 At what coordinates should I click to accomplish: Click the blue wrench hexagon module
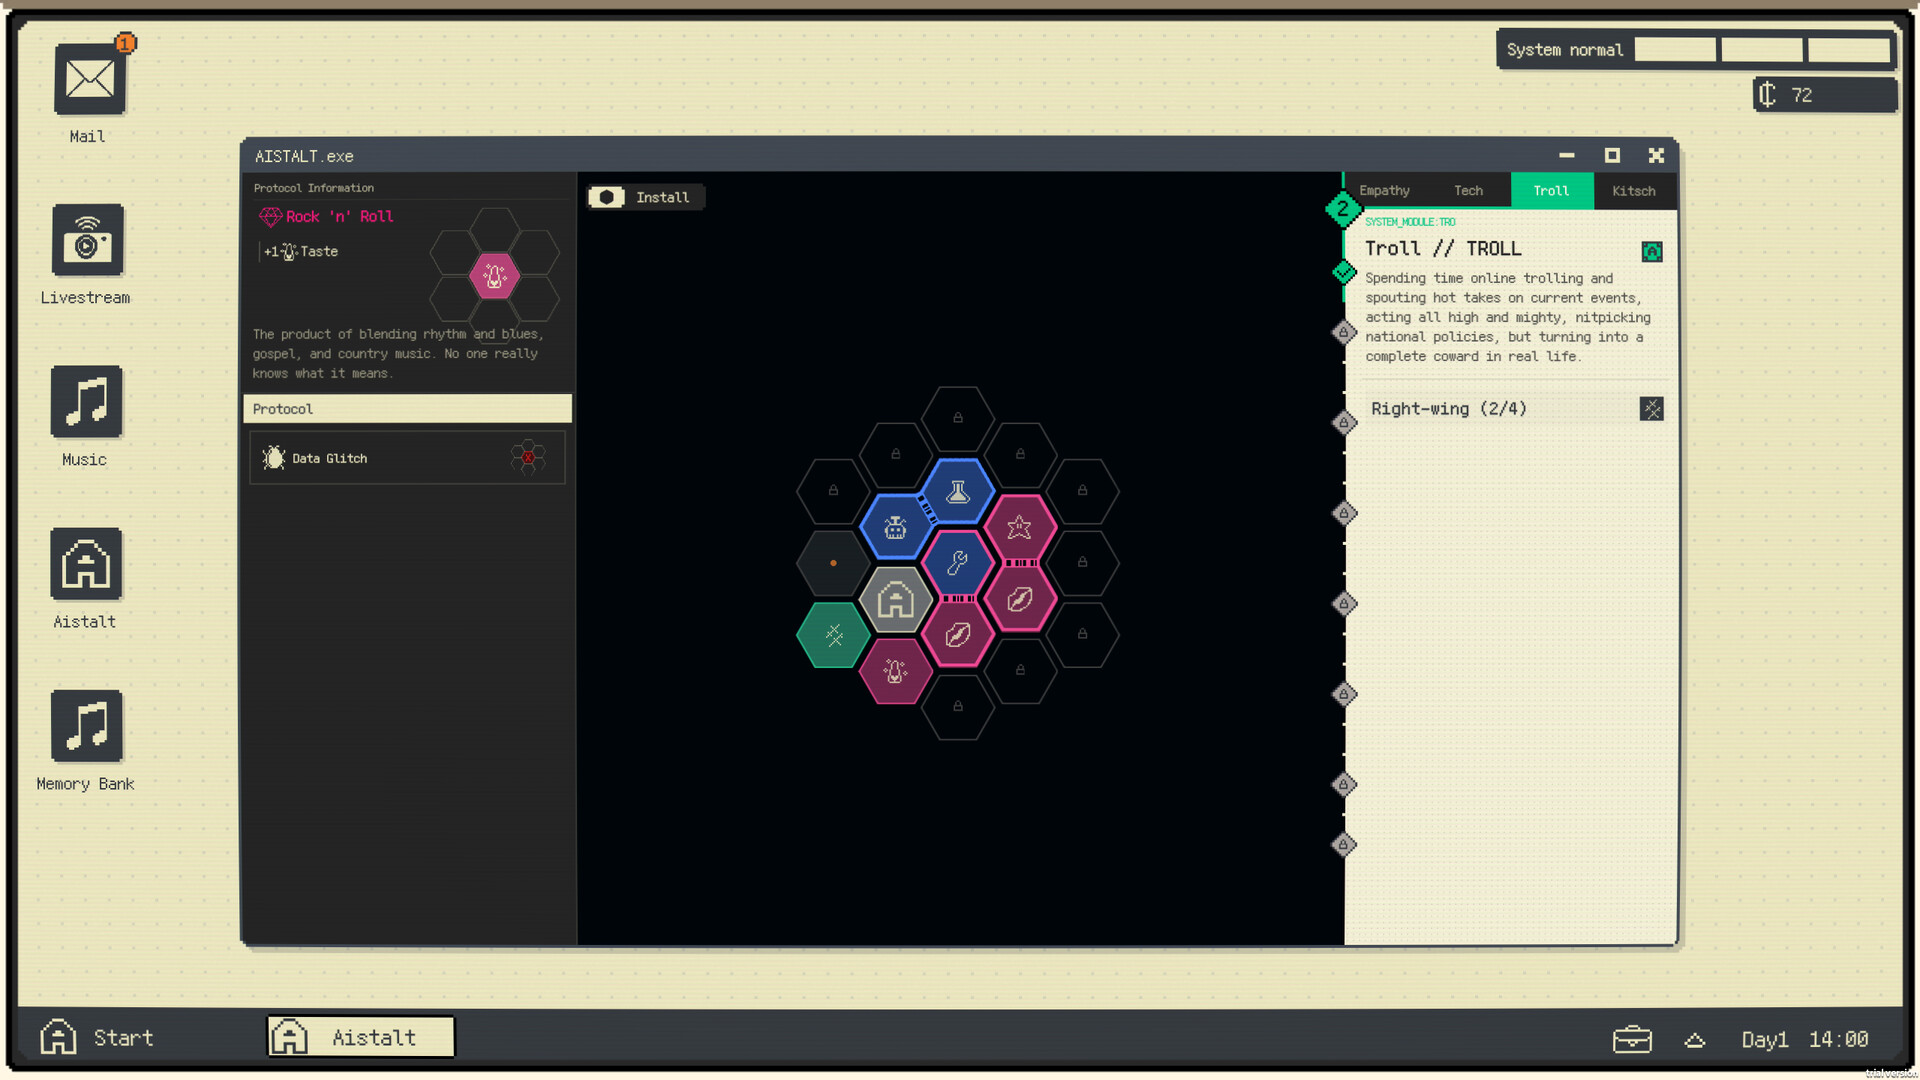pos(957,563)
